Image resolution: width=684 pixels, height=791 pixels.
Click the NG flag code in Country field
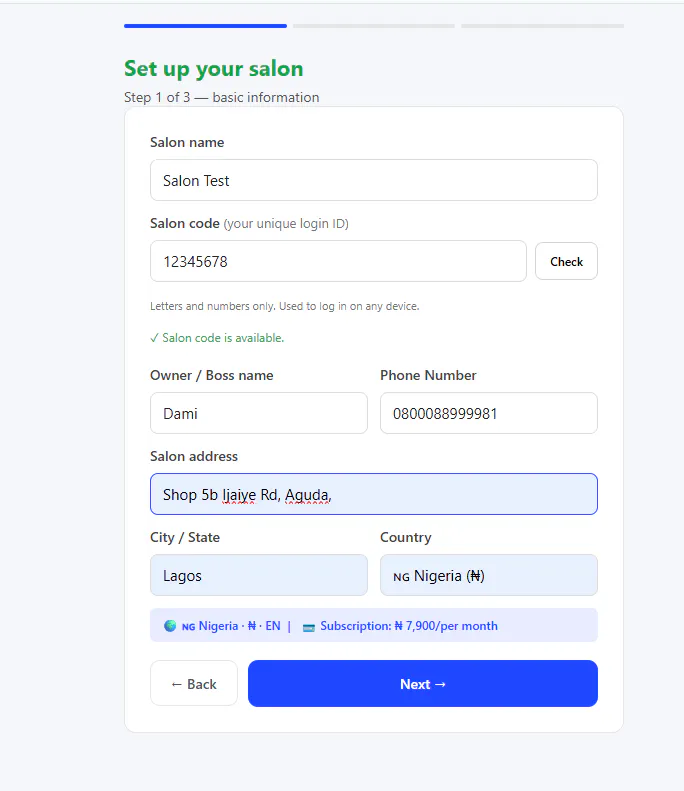tap(402, 577)
